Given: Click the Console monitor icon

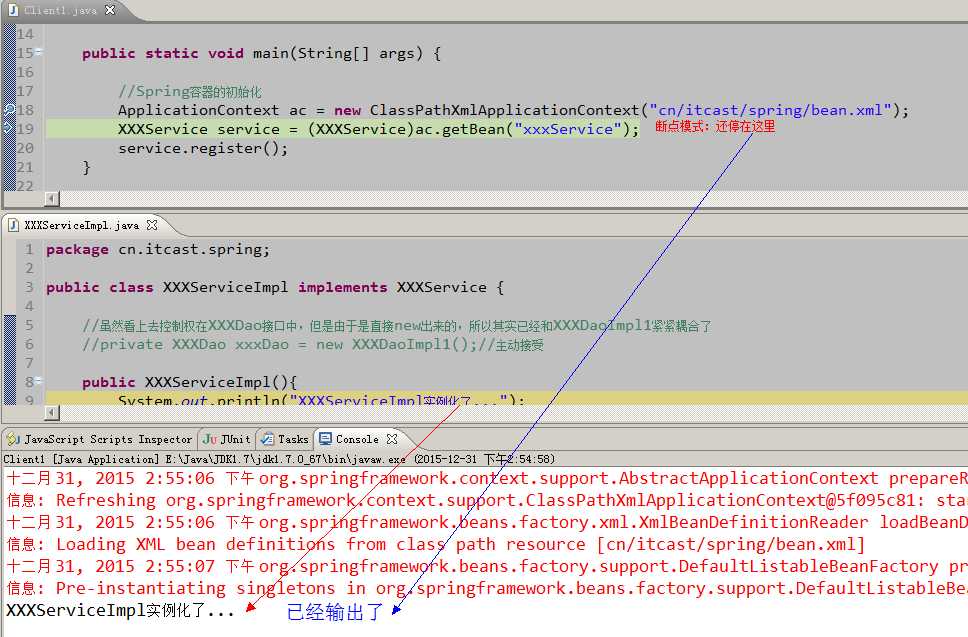Looking at the screenshot, I should (325, 439).
